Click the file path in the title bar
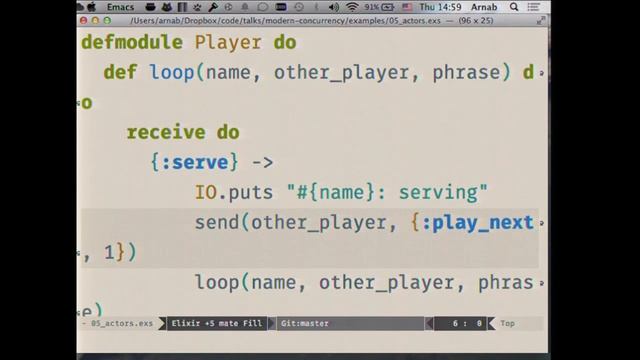 pos(285,20)
